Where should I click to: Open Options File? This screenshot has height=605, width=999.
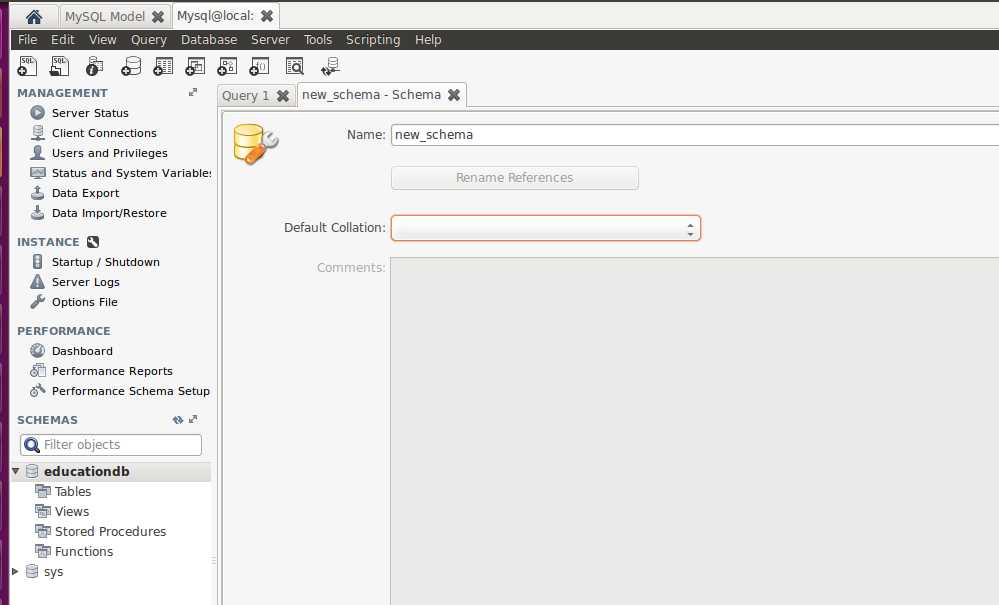[x=85, y=302]
